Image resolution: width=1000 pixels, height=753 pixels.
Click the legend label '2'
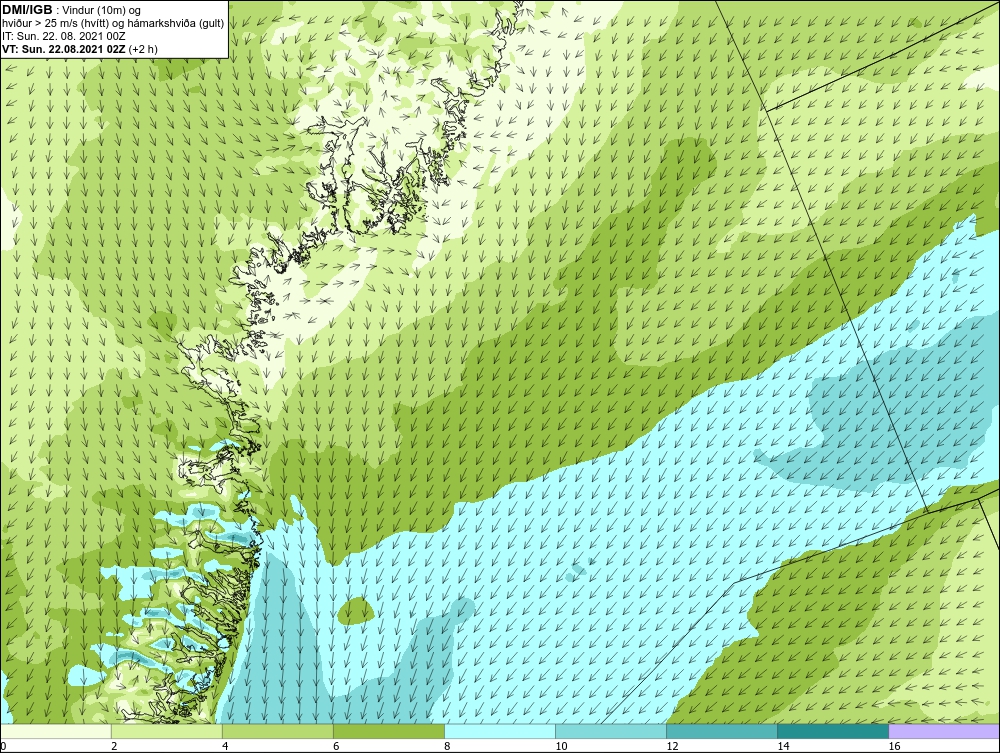pos(114,746)
